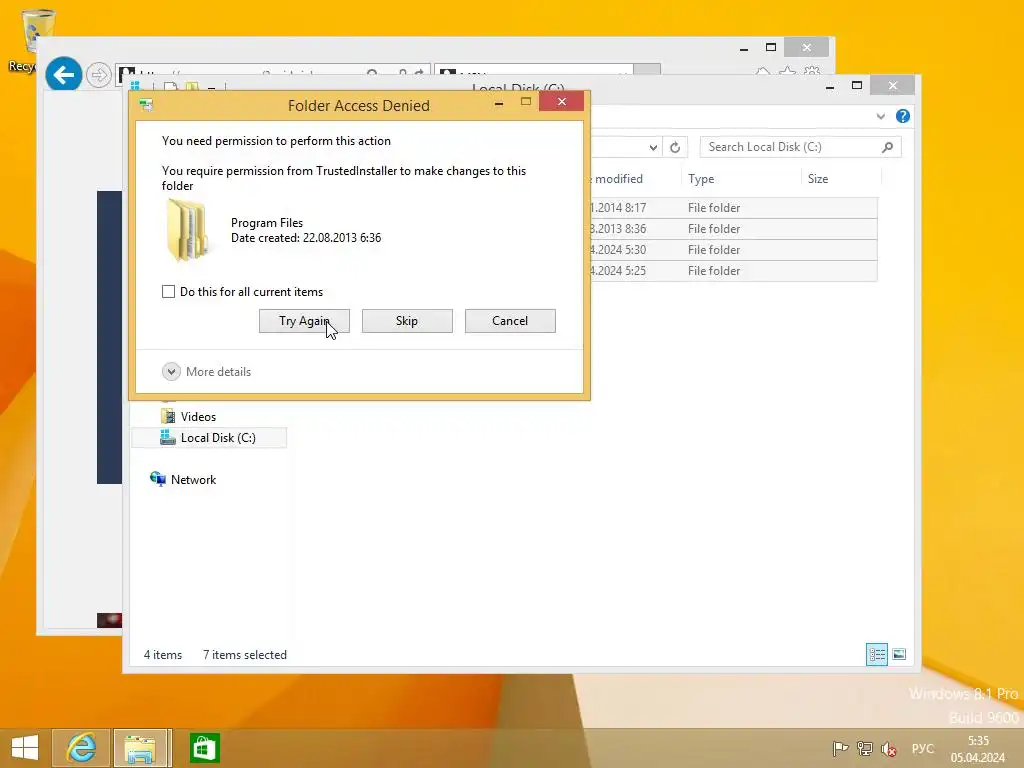Refresh the Local Disk (C:) view
This screenshot has width=1024, height=768.
click(675, 148)
